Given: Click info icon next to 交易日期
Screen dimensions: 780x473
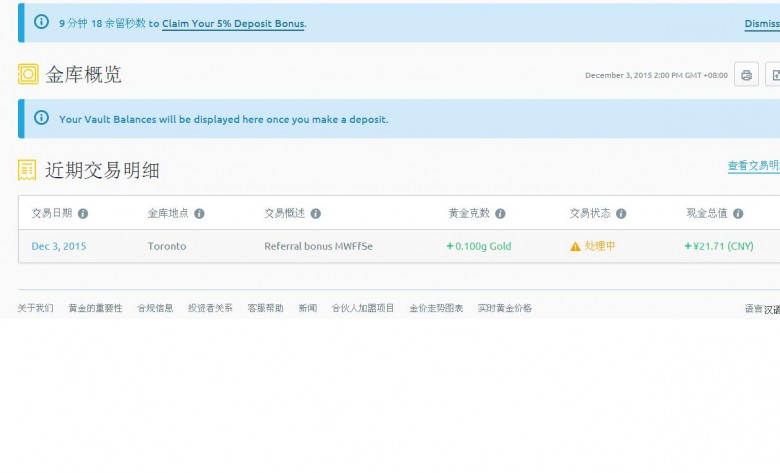Looking at the screenshot, I should 83,214.
